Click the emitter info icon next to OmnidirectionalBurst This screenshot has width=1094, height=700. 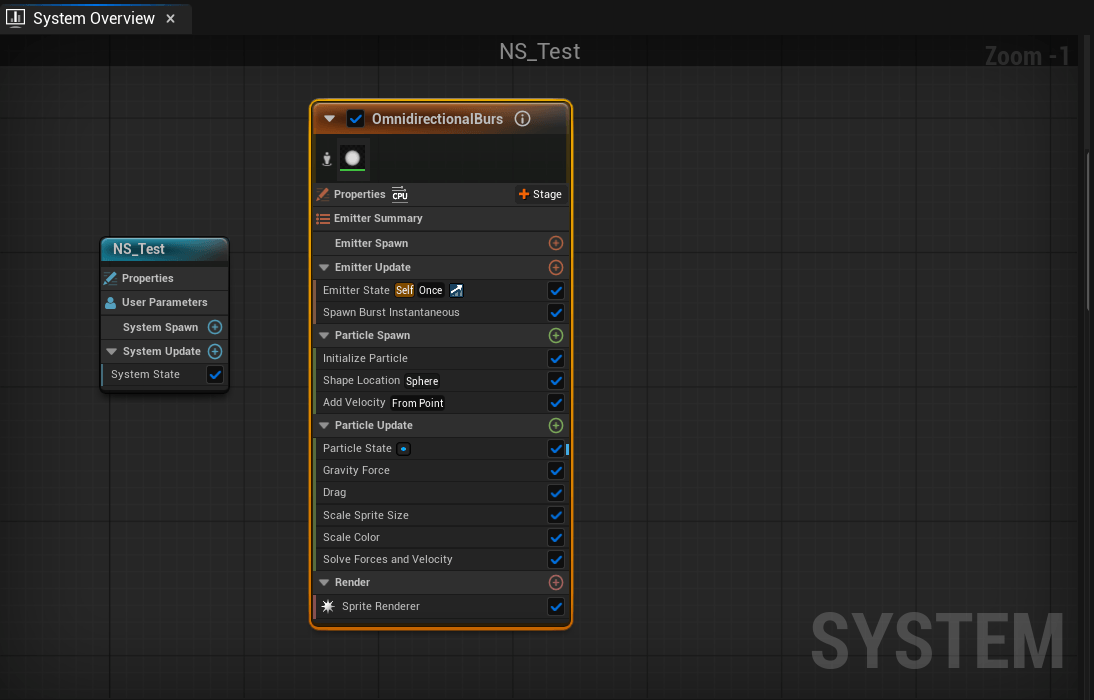(x=523, y=119)
